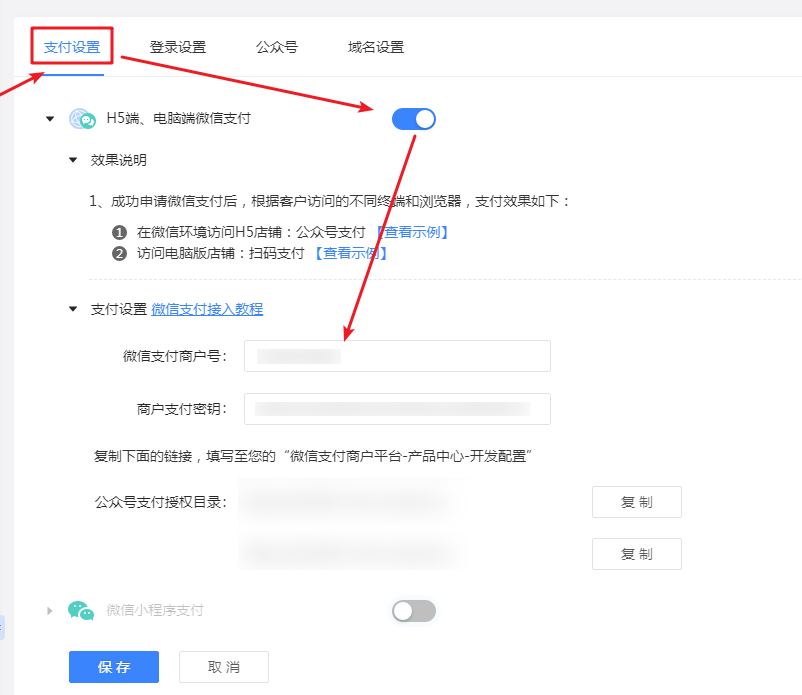Screen dimensions: 802x695
Task: Click the 取消 button
Action: point(224,667)
